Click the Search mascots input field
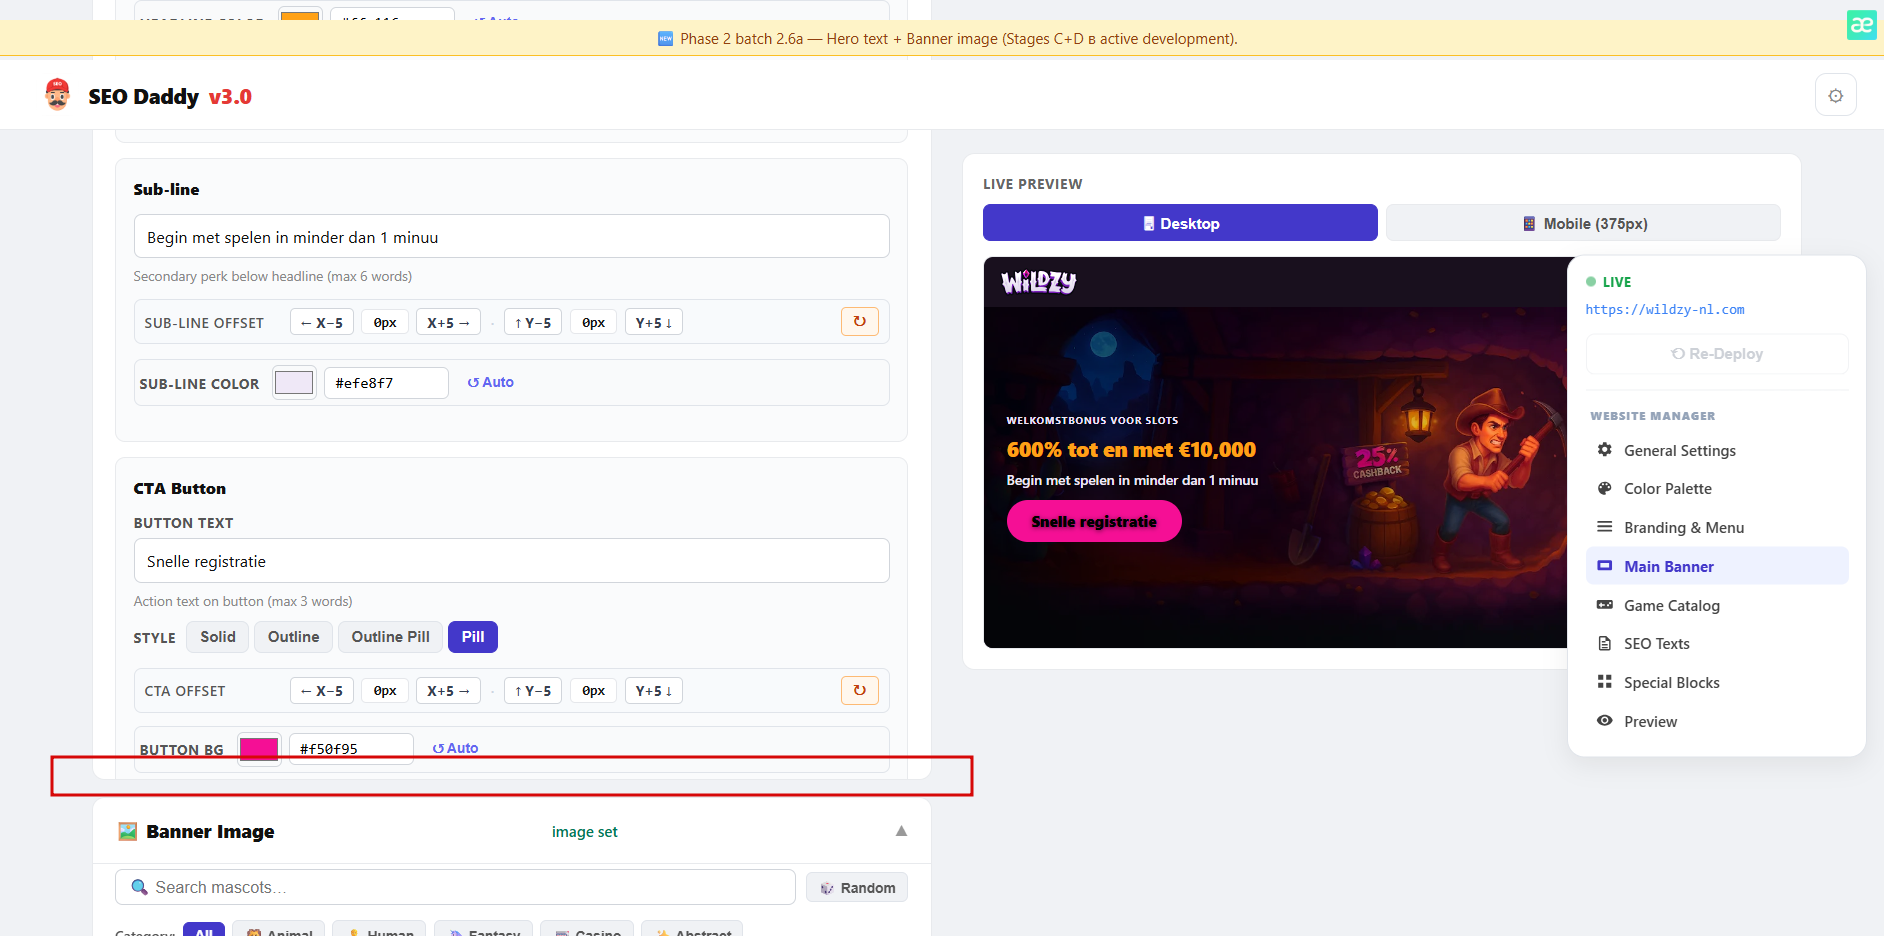The height and width of the screenshot is (936, 1884). point(455,887)
